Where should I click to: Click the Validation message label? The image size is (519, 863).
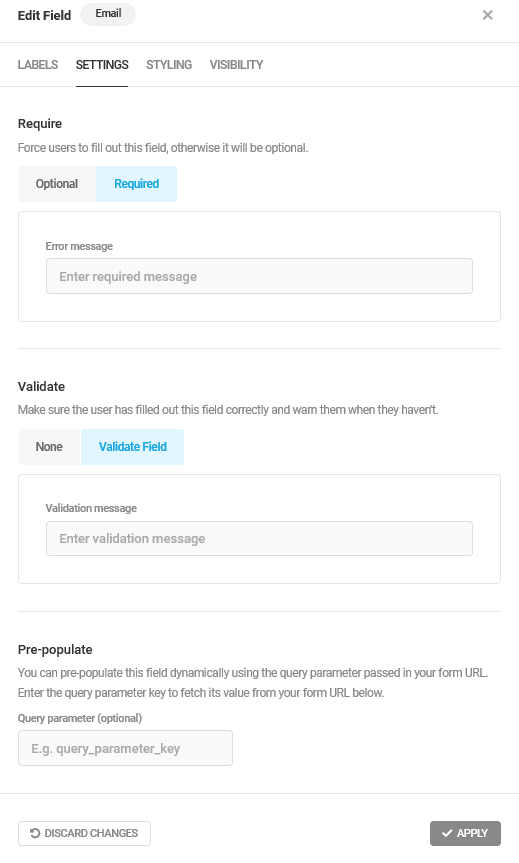pyautogui.click(x=91, y=508)
